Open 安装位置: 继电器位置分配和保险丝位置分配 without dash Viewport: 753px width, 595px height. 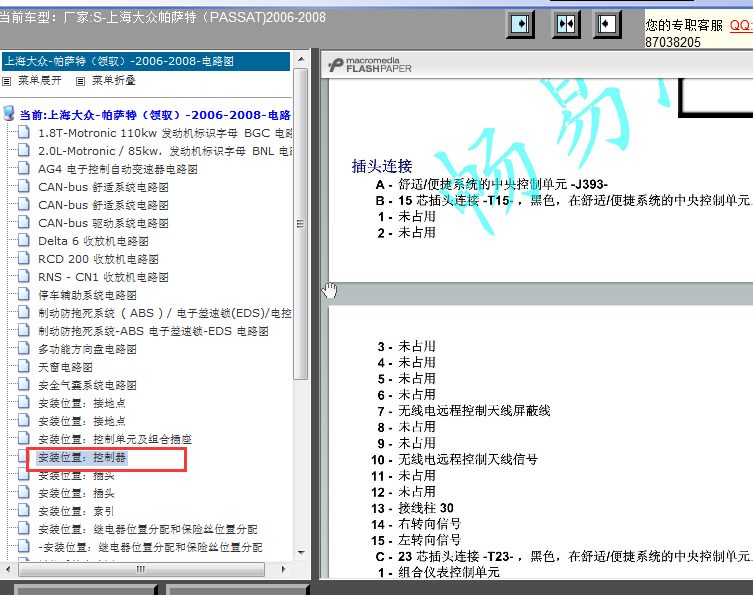click(x=148, y=529)
